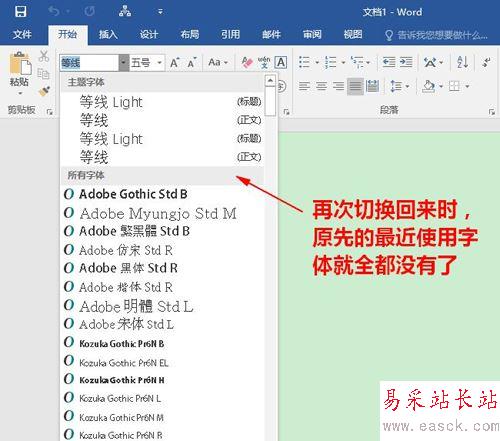Select first 等线 Light heading font

(x=162, y=102)
